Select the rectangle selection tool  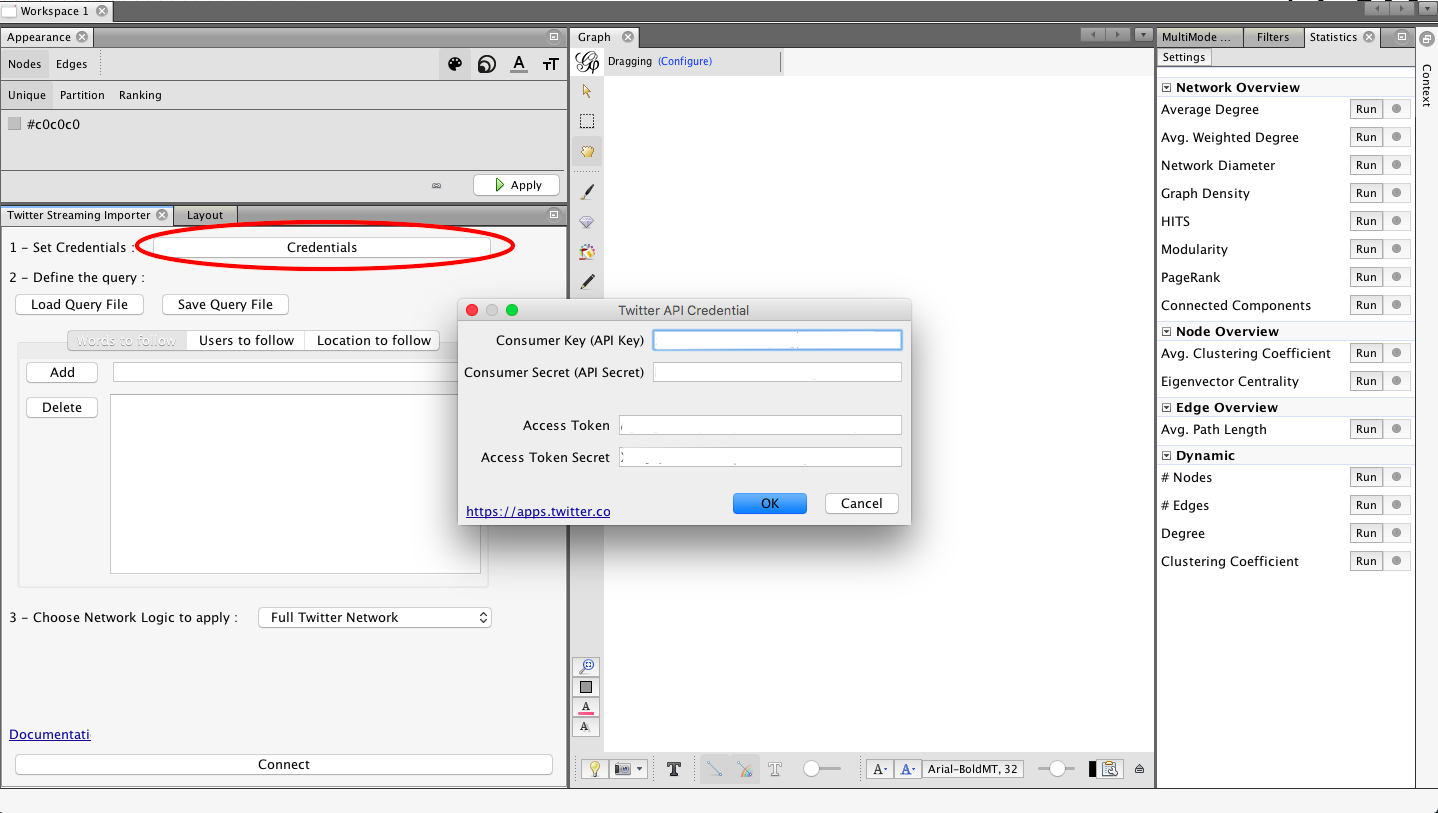click(587, 121)
